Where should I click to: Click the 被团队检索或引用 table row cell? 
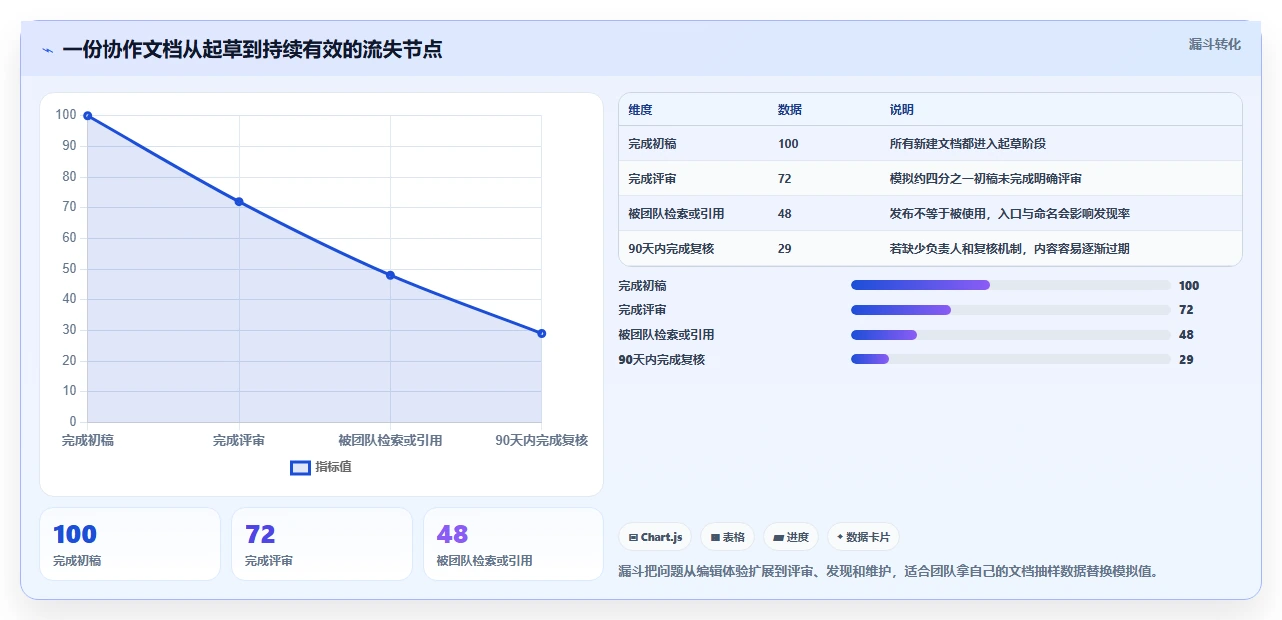point(676,214)
